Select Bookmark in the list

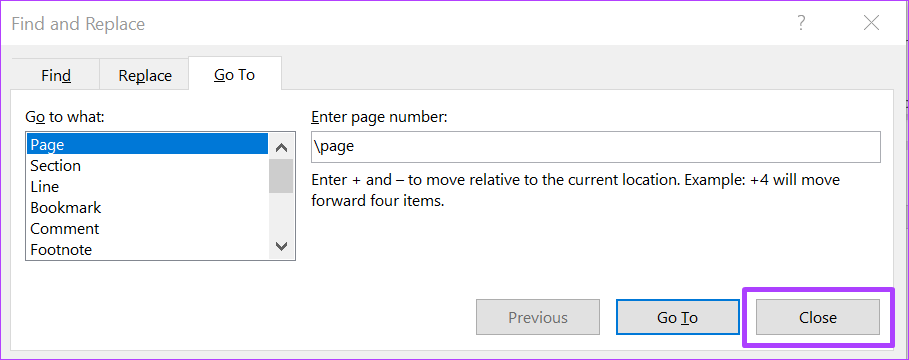(x=148, y=207)
